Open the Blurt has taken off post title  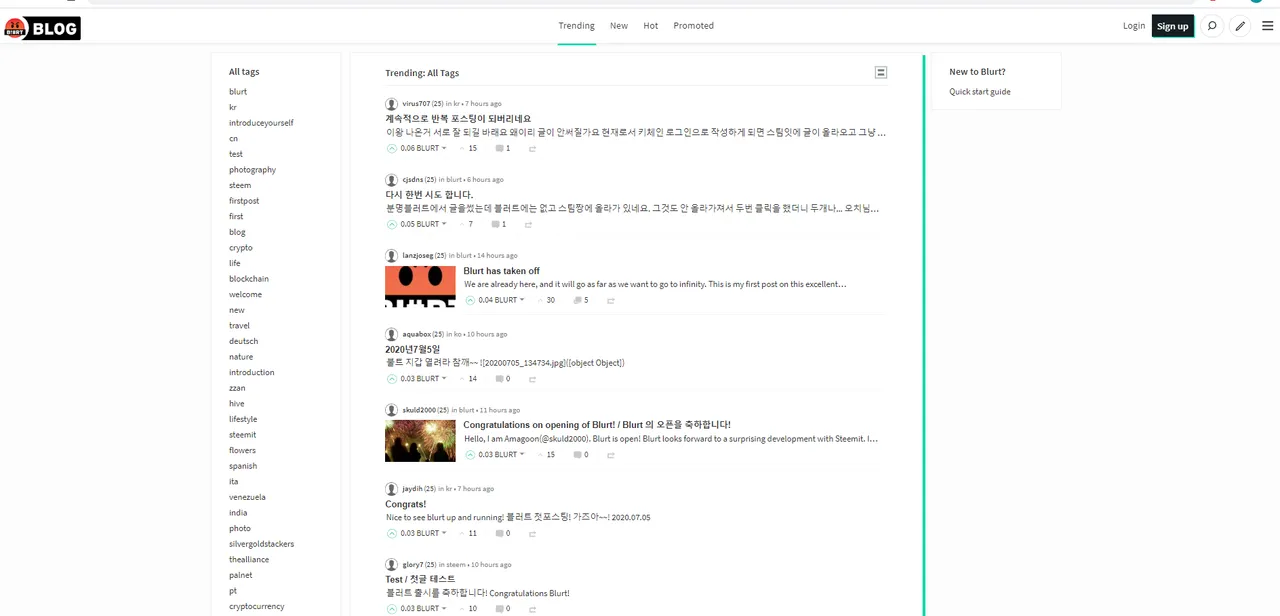coord(502,271)
